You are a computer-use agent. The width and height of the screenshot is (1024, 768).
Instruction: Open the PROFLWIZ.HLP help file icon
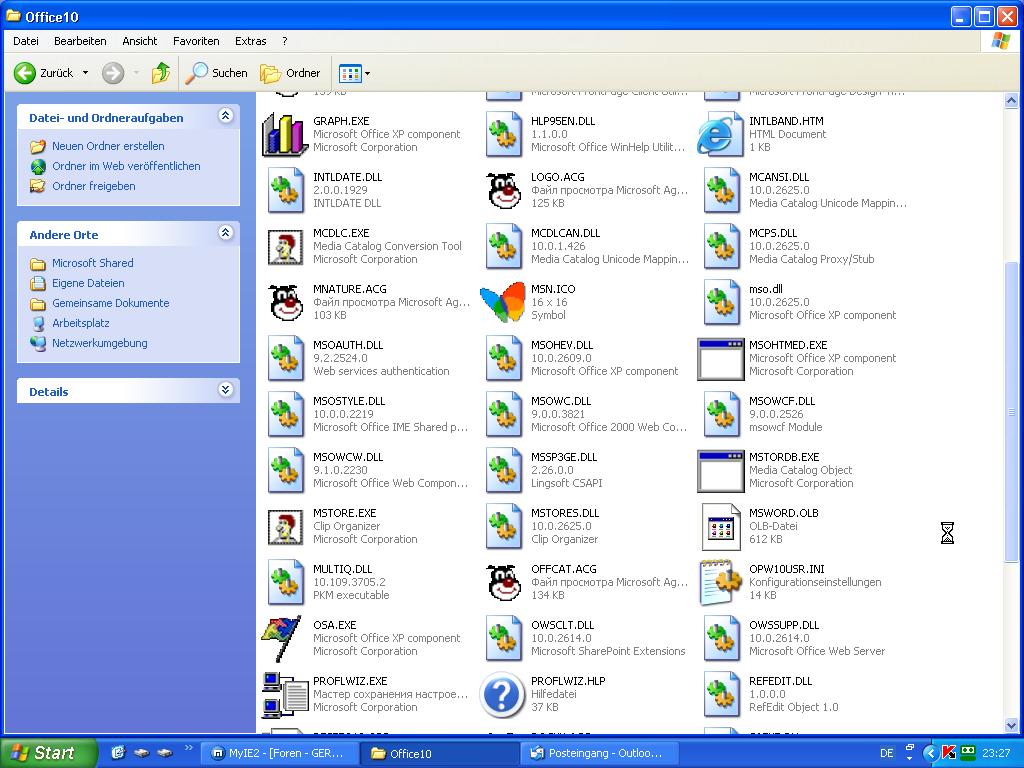502,695
